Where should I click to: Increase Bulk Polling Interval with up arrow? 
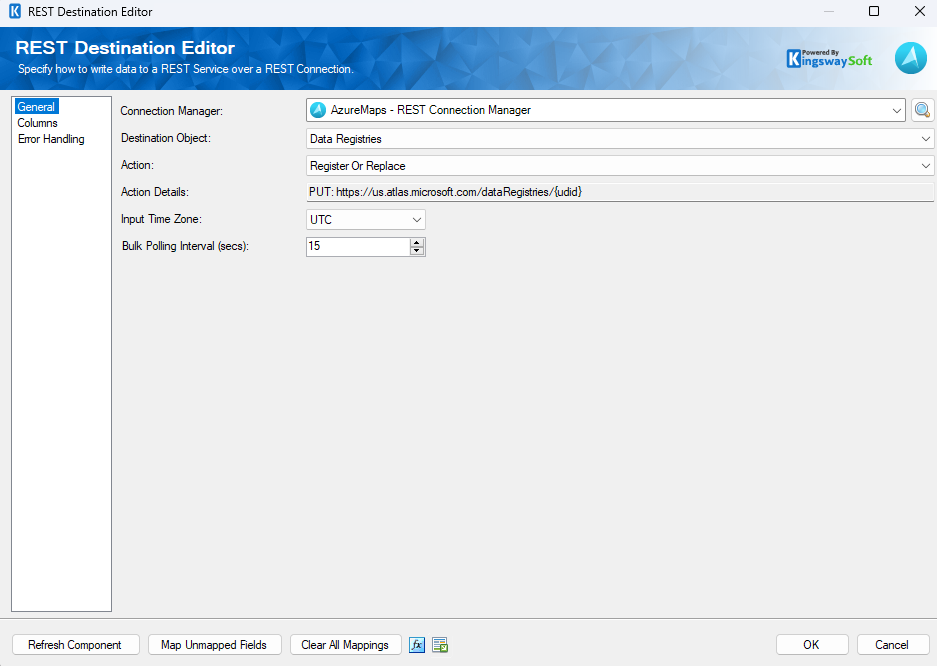(x=417, y=242)
